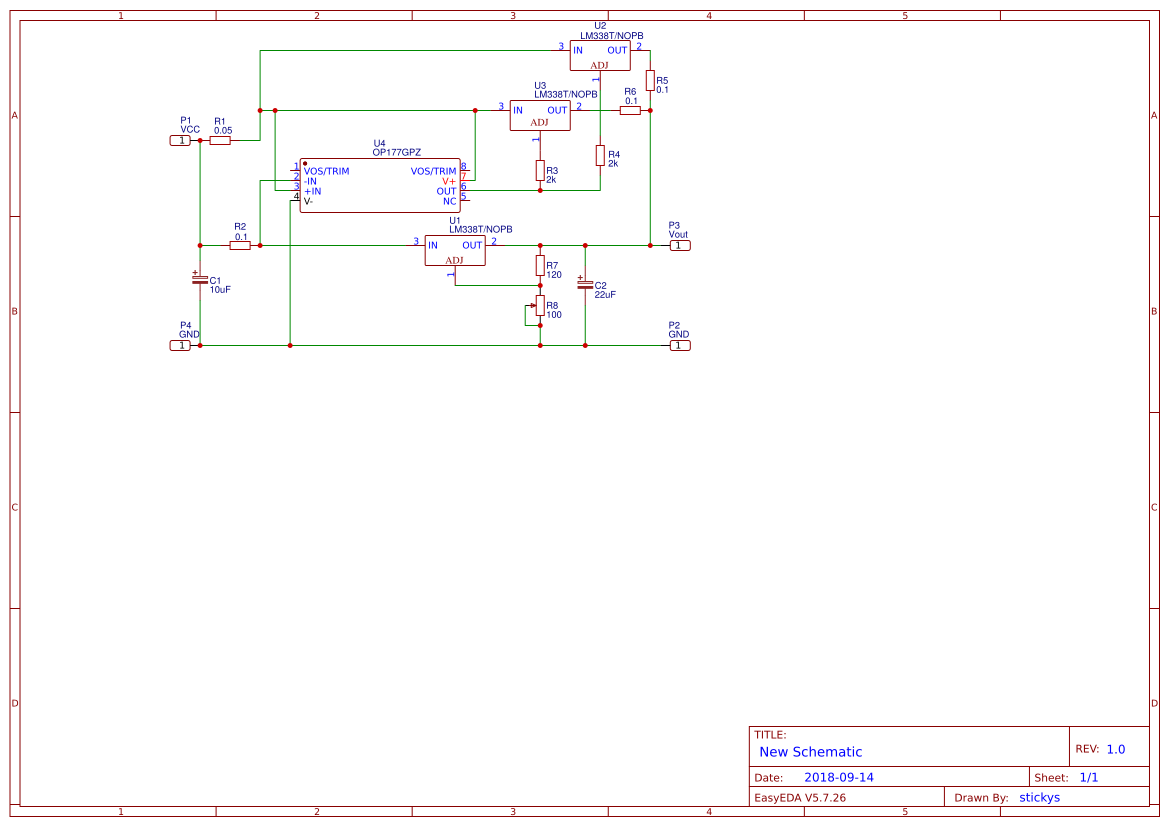This screenshot has width=1171, height=827.
Task: Select the U4 OP177GPZ op-amp symbol
Action: [380, 185]
